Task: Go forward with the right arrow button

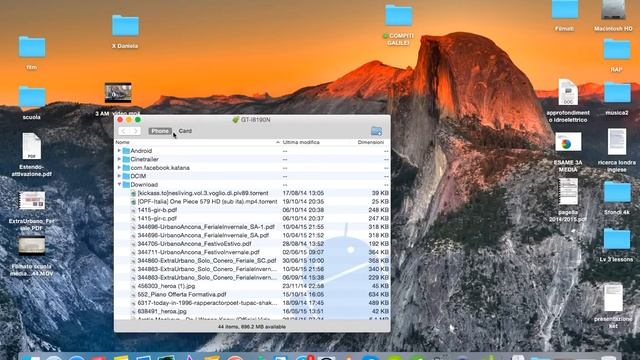Action: pyautogui.click(x=136, y=131)
